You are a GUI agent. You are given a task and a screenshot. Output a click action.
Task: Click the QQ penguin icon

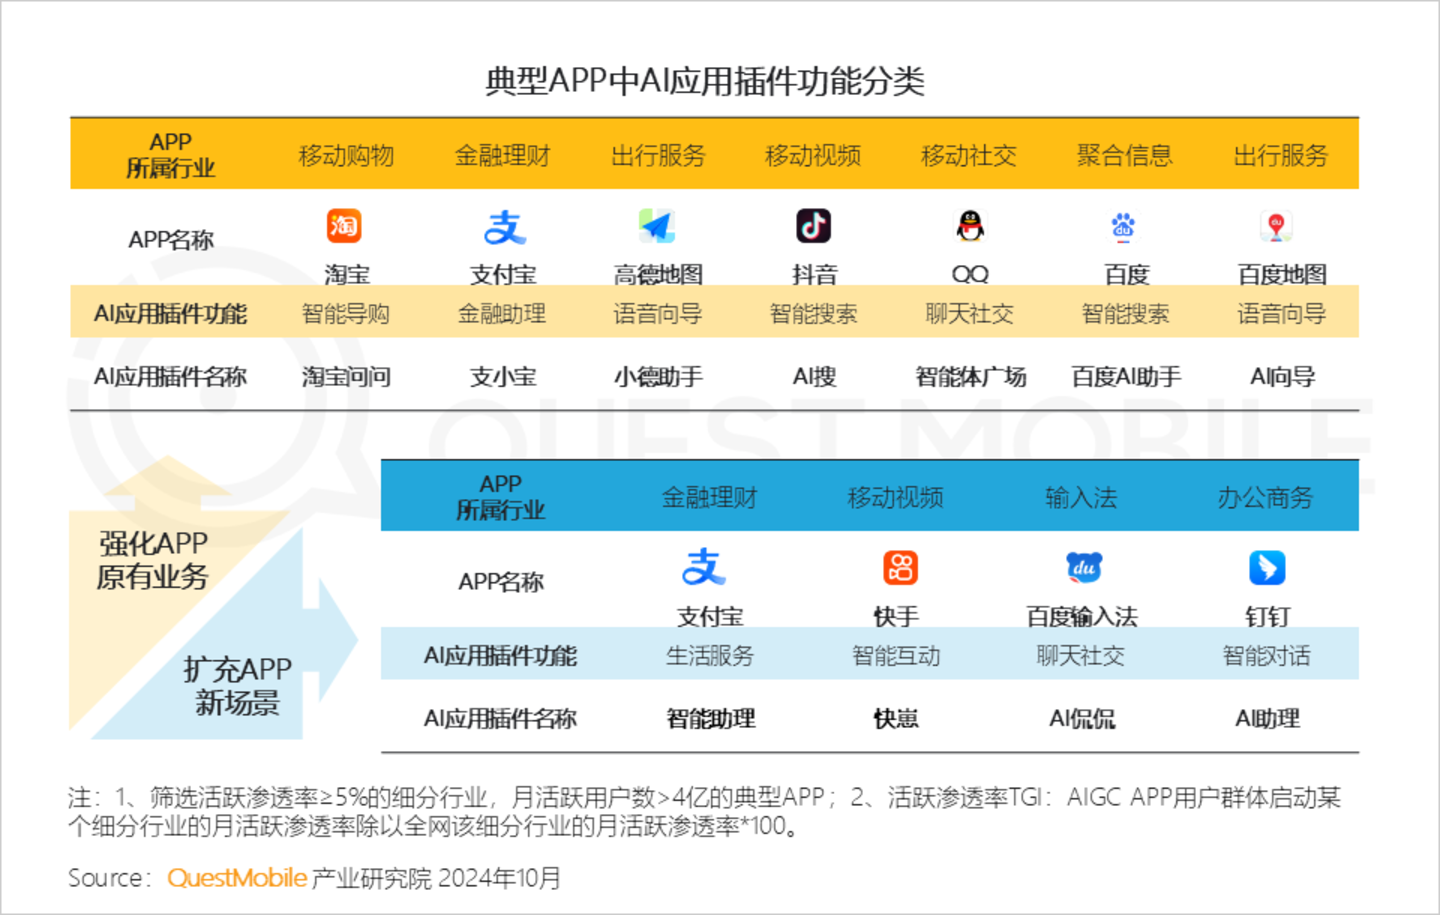point(969,226)
